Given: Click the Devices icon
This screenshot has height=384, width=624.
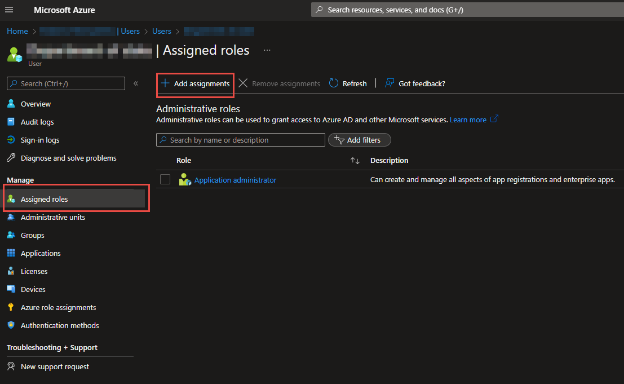Looking at the screenshot, I should tap(11, 289).
